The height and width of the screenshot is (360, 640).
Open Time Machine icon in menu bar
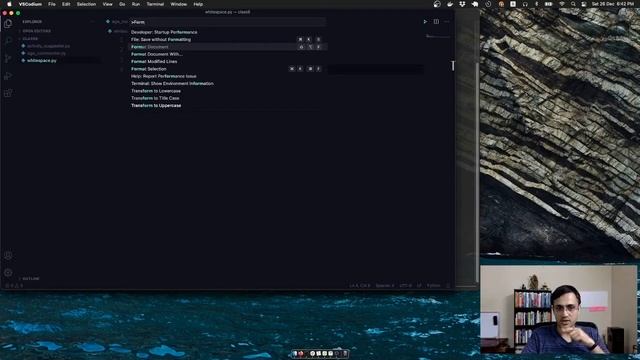[488, 4]
